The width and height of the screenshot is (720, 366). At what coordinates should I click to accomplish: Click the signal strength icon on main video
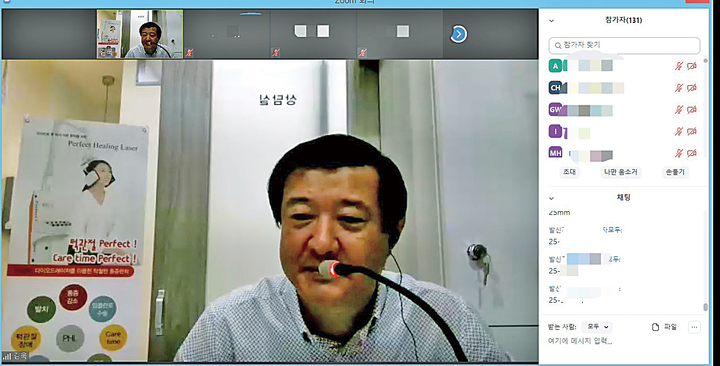pos(7,356)
